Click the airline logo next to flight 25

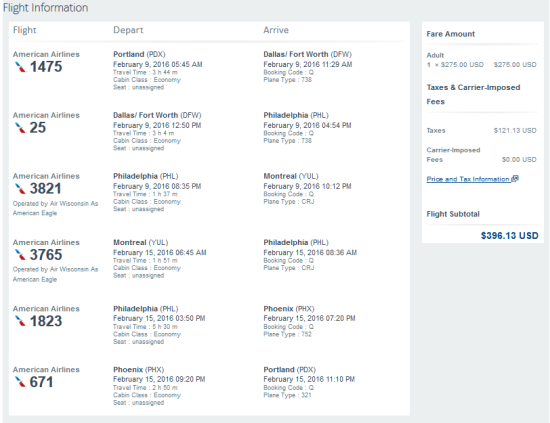pos(20,128)
